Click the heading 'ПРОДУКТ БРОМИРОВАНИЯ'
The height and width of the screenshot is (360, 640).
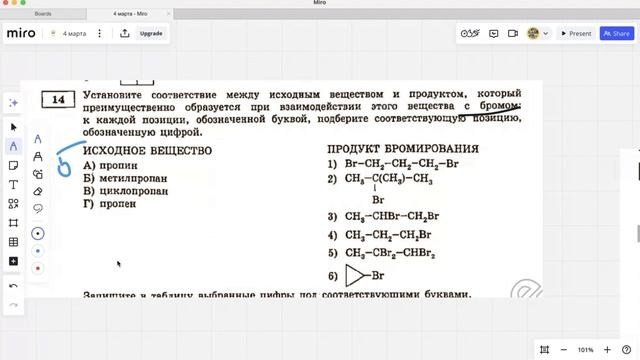403,149
